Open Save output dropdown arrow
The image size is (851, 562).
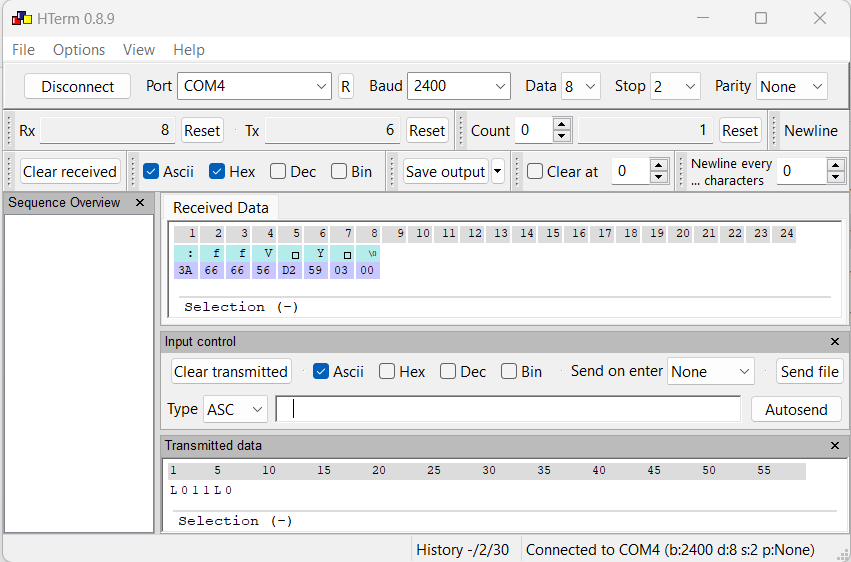(x=497, y=171)
